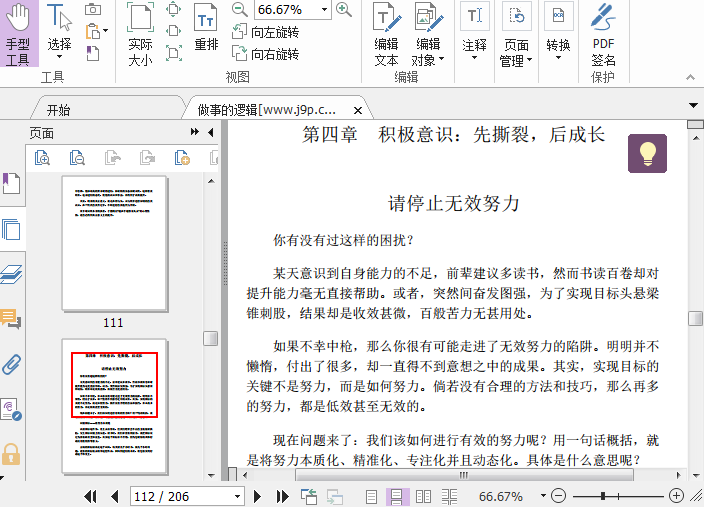
Task: Click the lightbulb tips button
Action: tap(647, 153)
